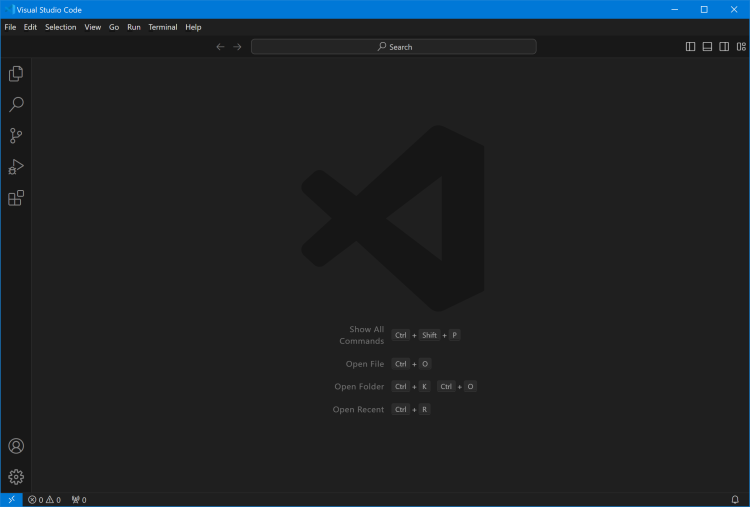The height and width of the screenshot is (507, 750).
Task: Open the Search view icon in sidebar
Action: (16, 105)
